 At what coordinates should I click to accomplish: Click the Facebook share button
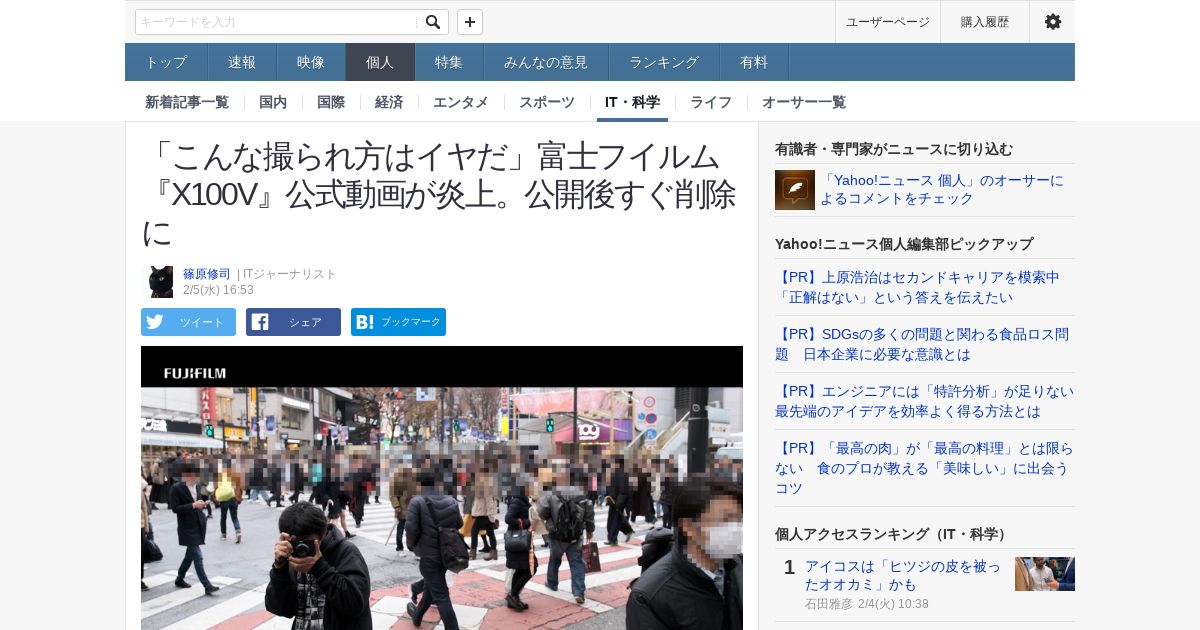[293, 322]
